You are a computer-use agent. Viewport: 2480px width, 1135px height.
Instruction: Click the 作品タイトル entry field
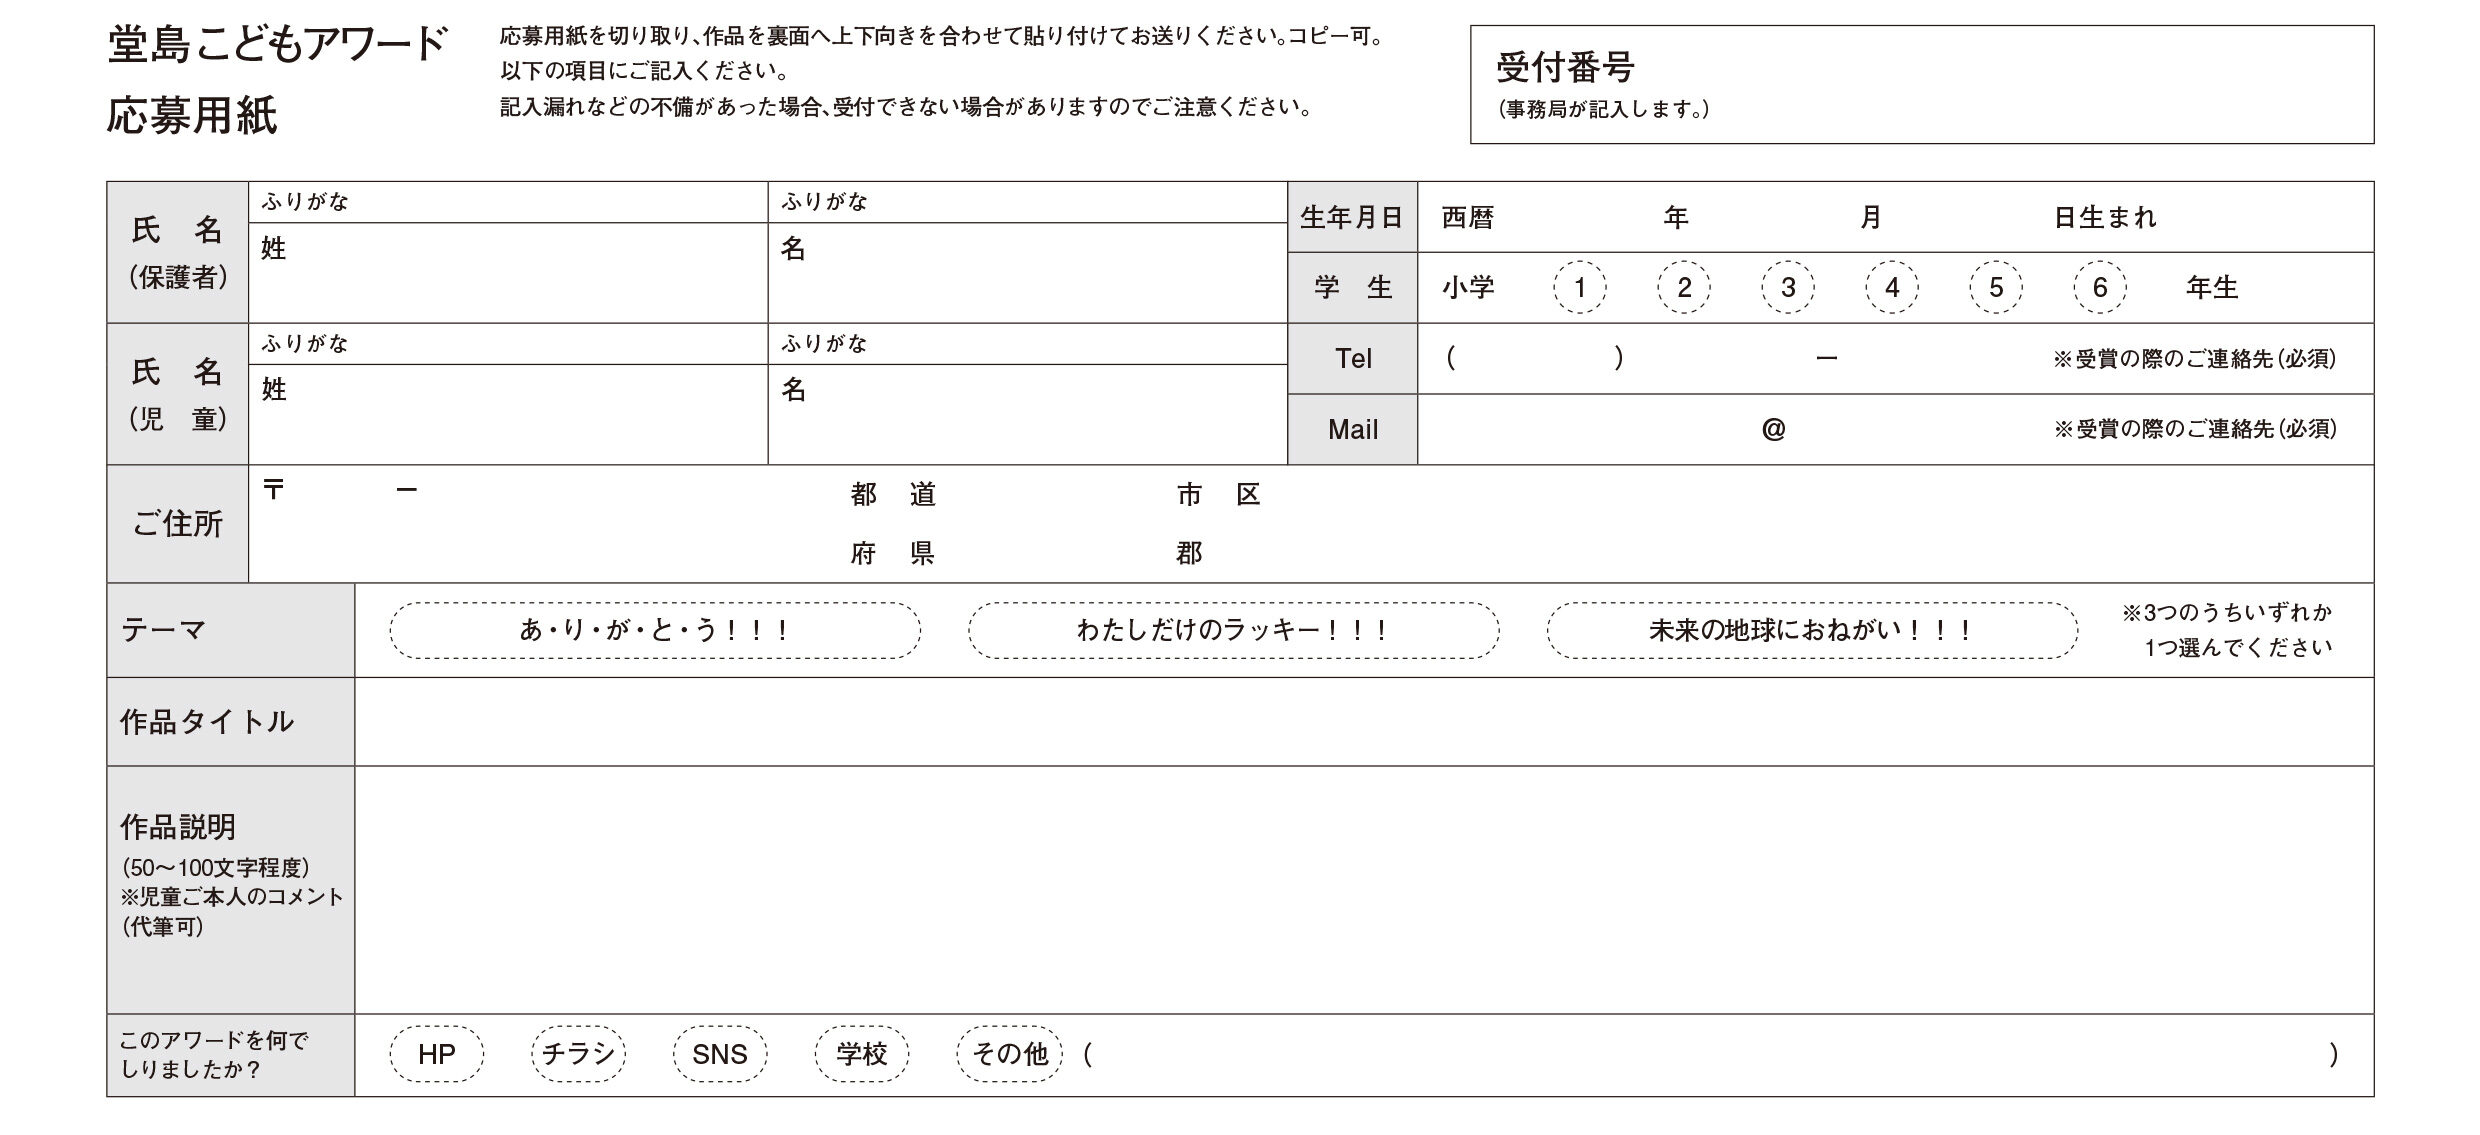coord(1364,722)
